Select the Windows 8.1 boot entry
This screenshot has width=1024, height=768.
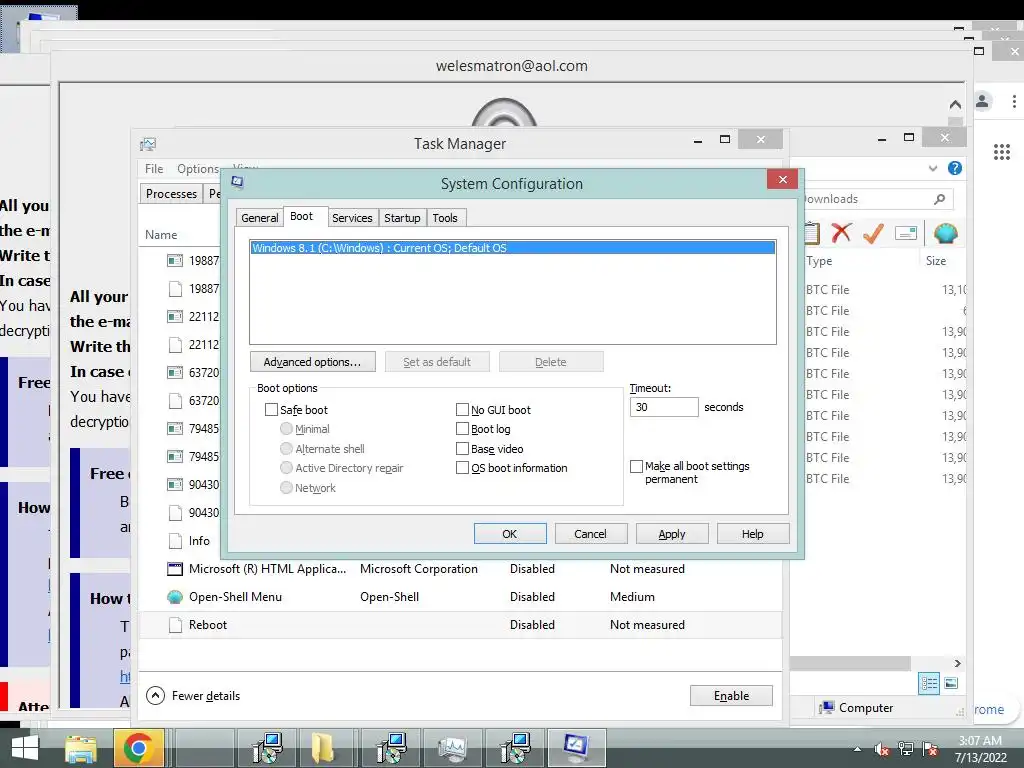[x=513, y=248]
